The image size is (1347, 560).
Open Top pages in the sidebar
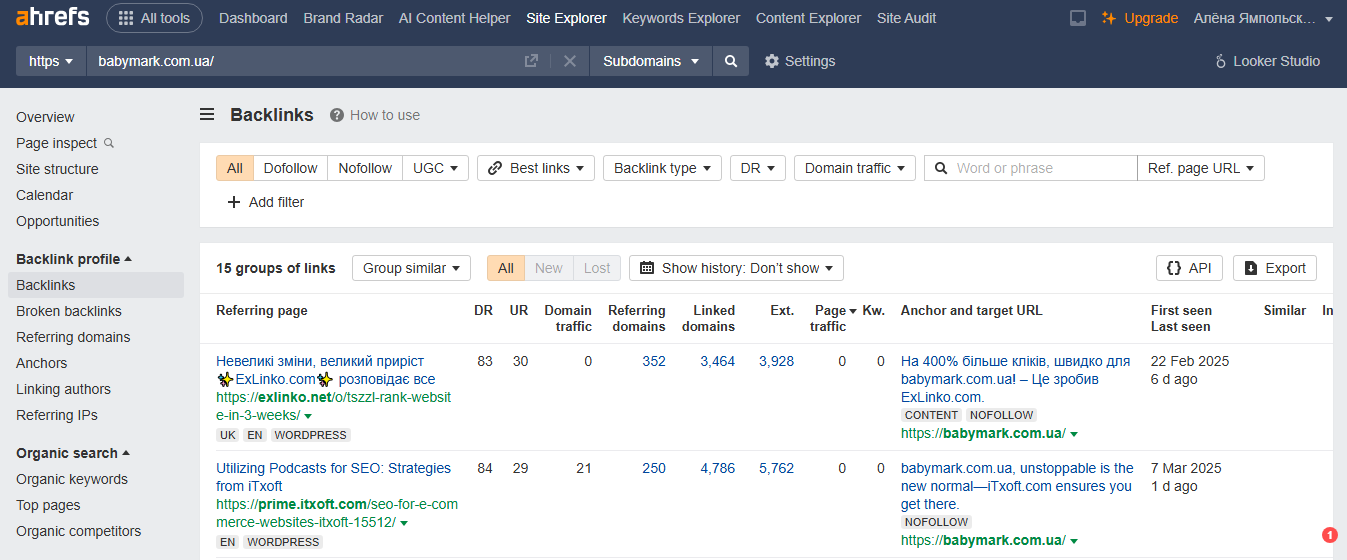pyautogui.click(x=48, y=505)
